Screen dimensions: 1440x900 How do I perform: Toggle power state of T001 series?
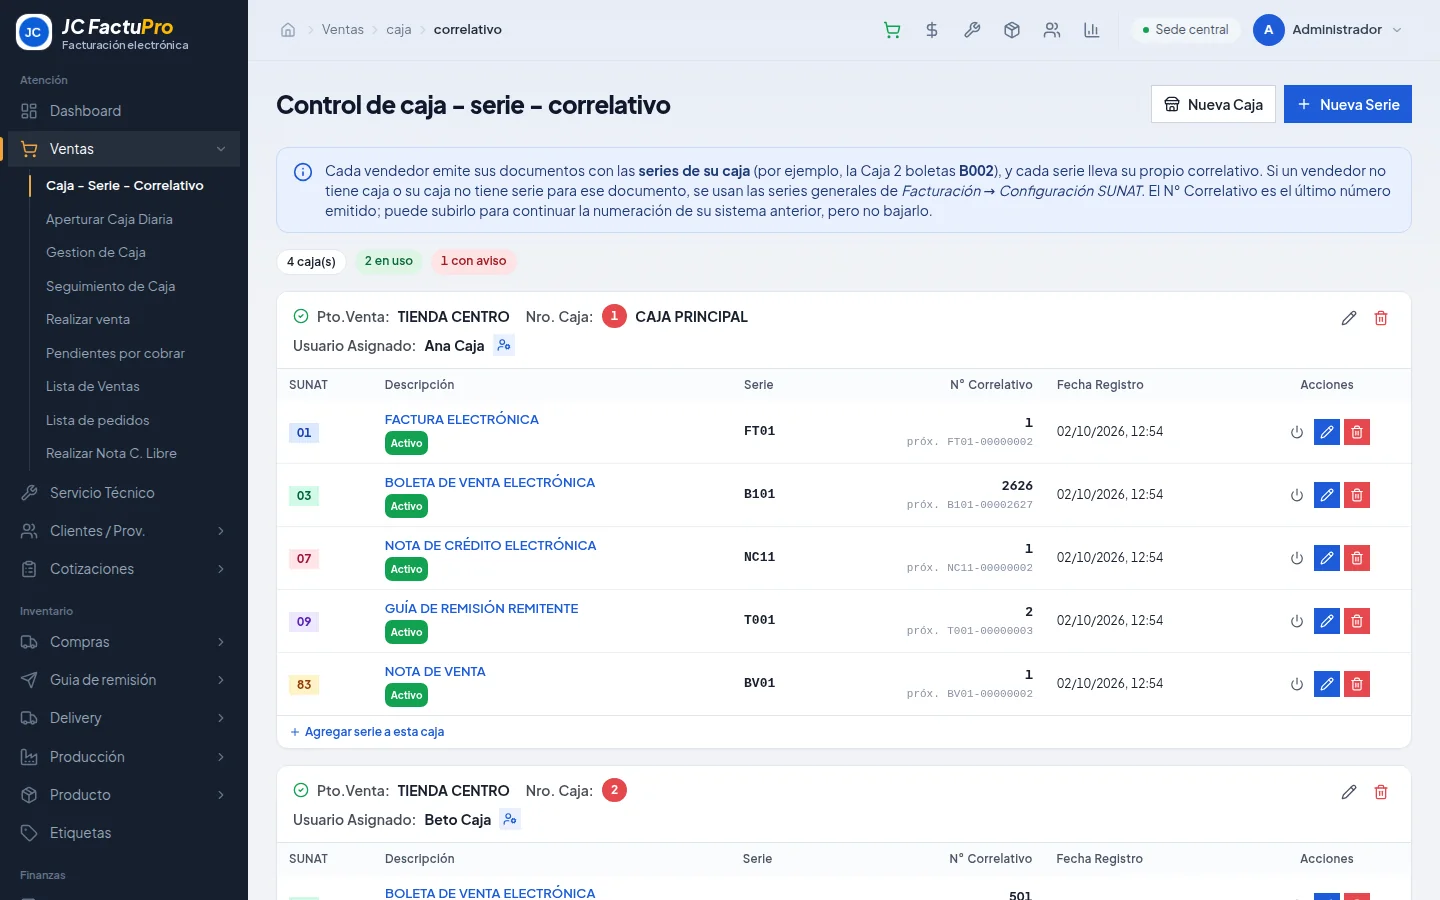click(x=1297, y=621)
